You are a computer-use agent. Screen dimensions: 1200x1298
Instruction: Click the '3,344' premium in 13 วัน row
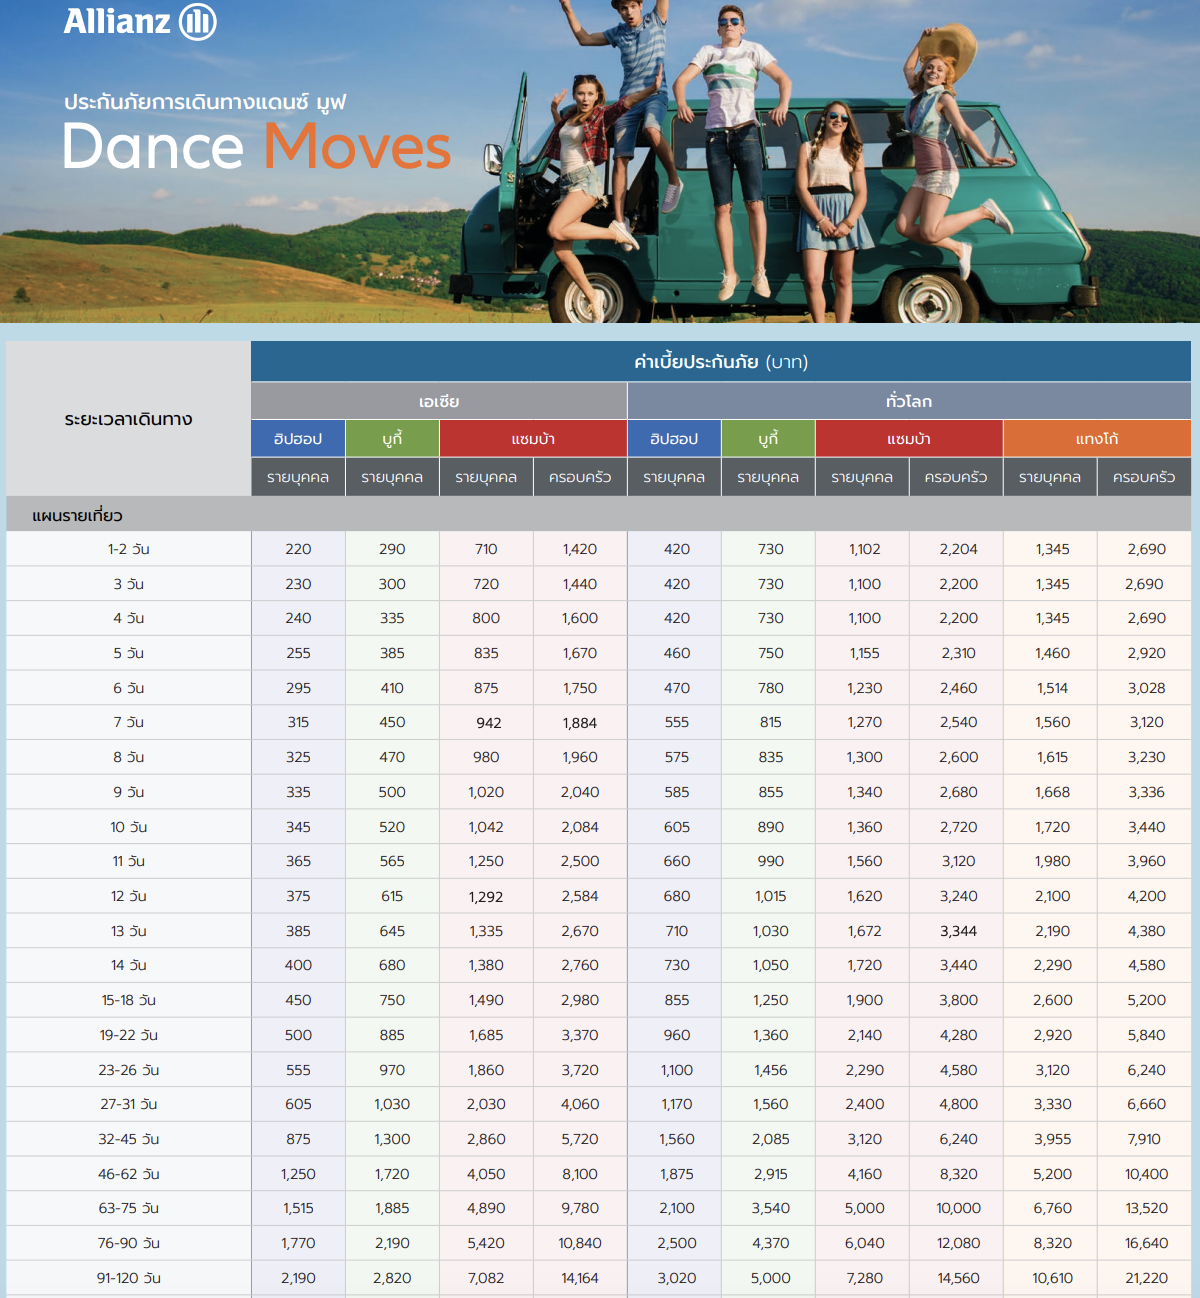click(959, 931)
